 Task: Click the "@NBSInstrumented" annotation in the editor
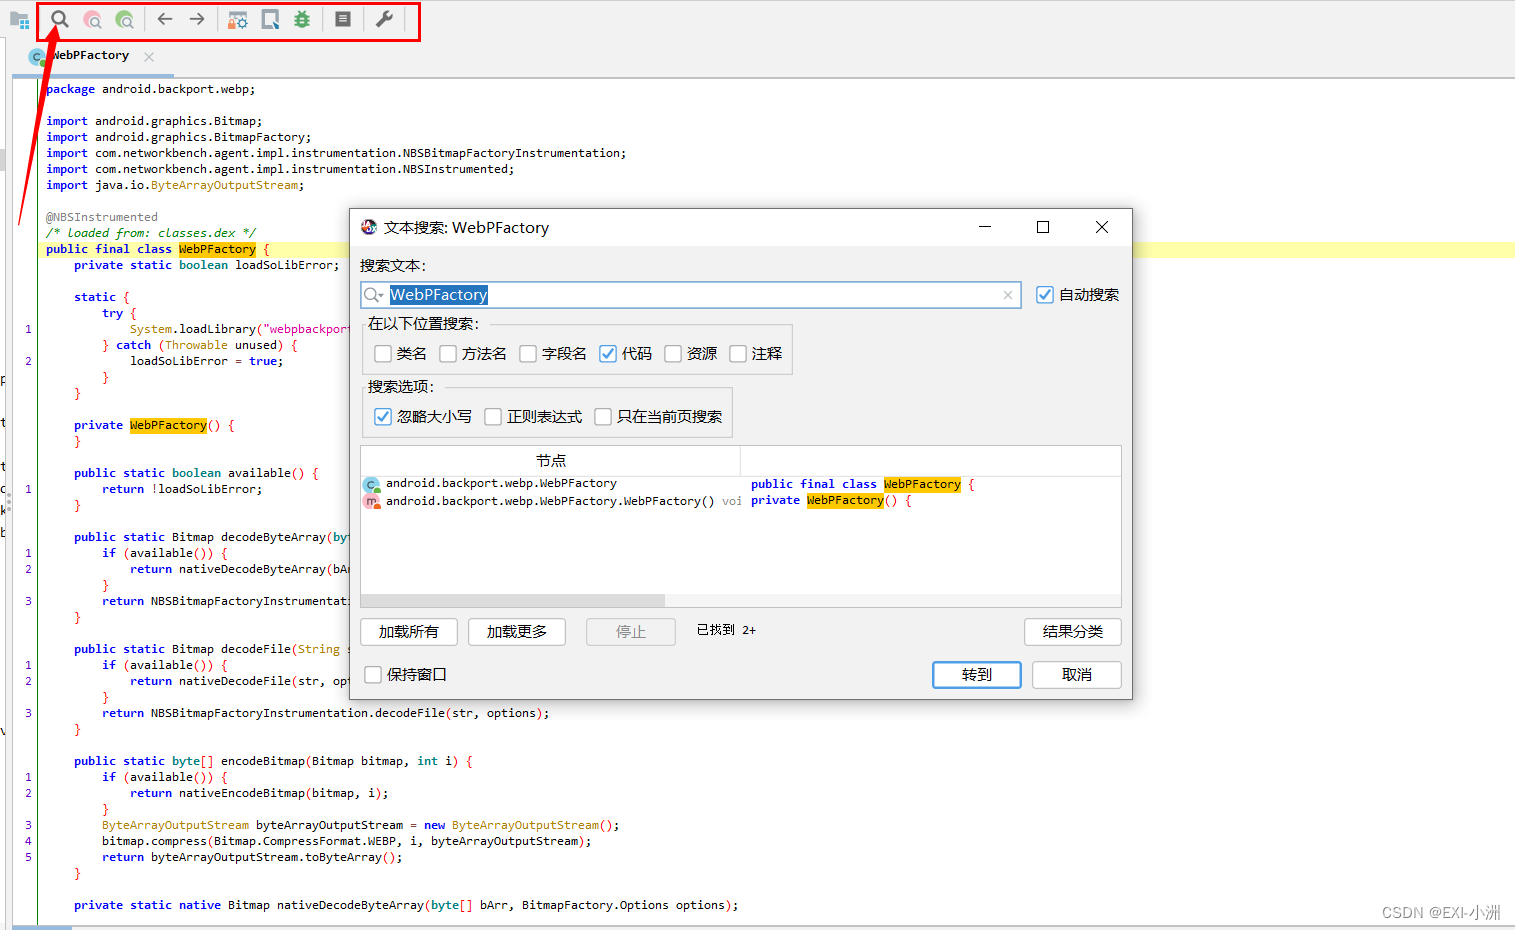coord(102,217)
